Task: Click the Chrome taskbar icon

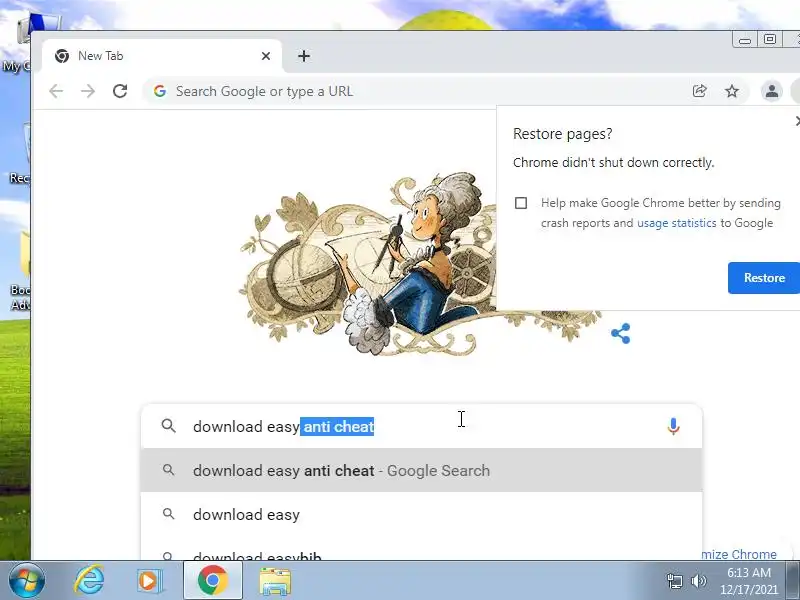Action: [213, 581]
